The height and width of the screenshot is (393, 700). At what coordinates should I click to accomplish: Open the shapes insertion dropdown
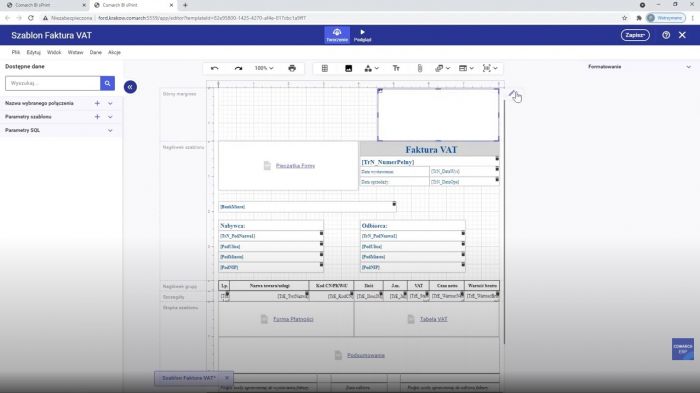pos(371,68)
